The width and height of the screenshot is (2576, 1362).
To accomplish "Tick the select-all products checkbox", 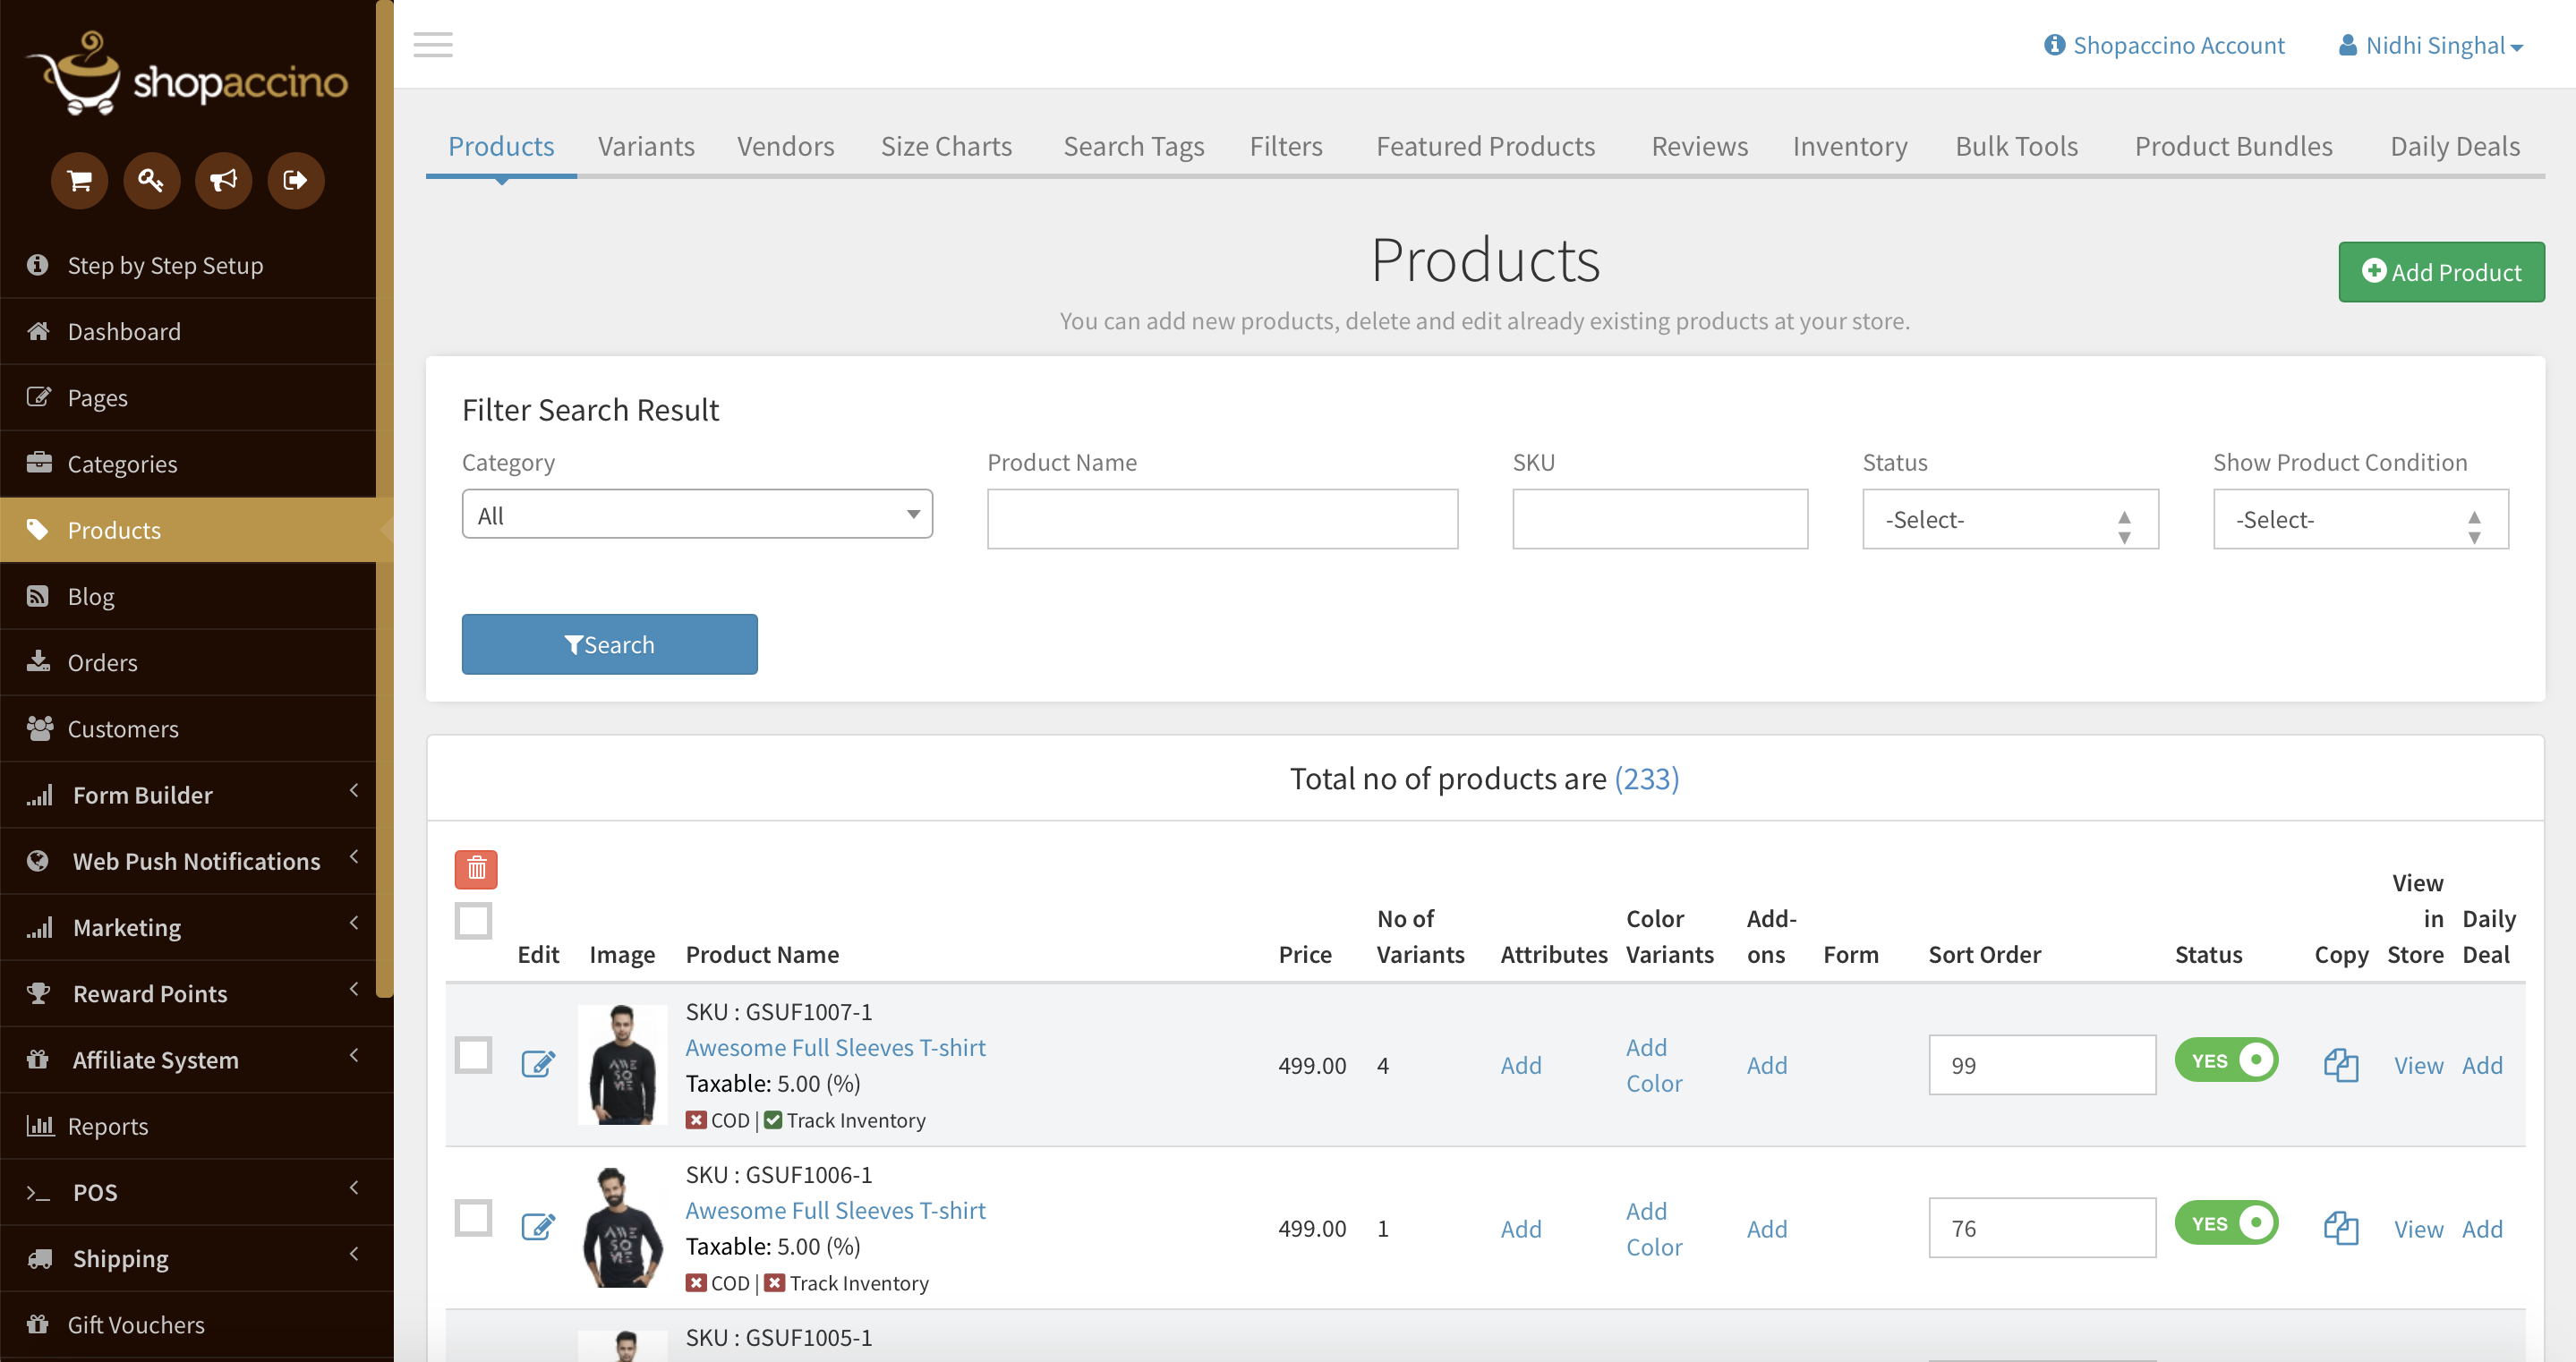I will point(473,920).
